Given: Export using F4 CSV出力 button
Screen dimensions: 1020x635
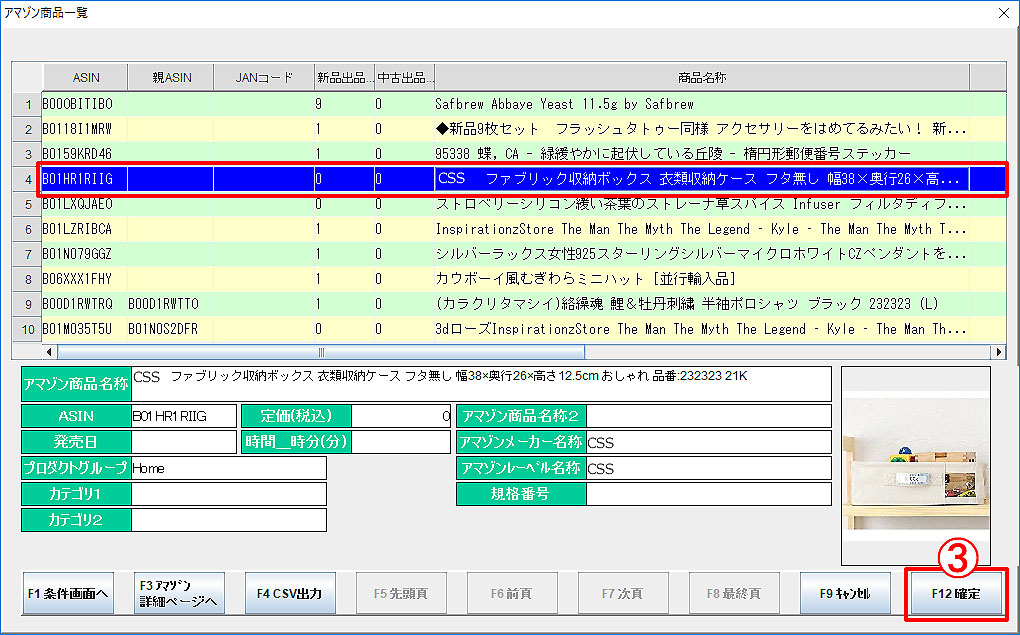Looking at the screenshot, I should tap(289, 593).
